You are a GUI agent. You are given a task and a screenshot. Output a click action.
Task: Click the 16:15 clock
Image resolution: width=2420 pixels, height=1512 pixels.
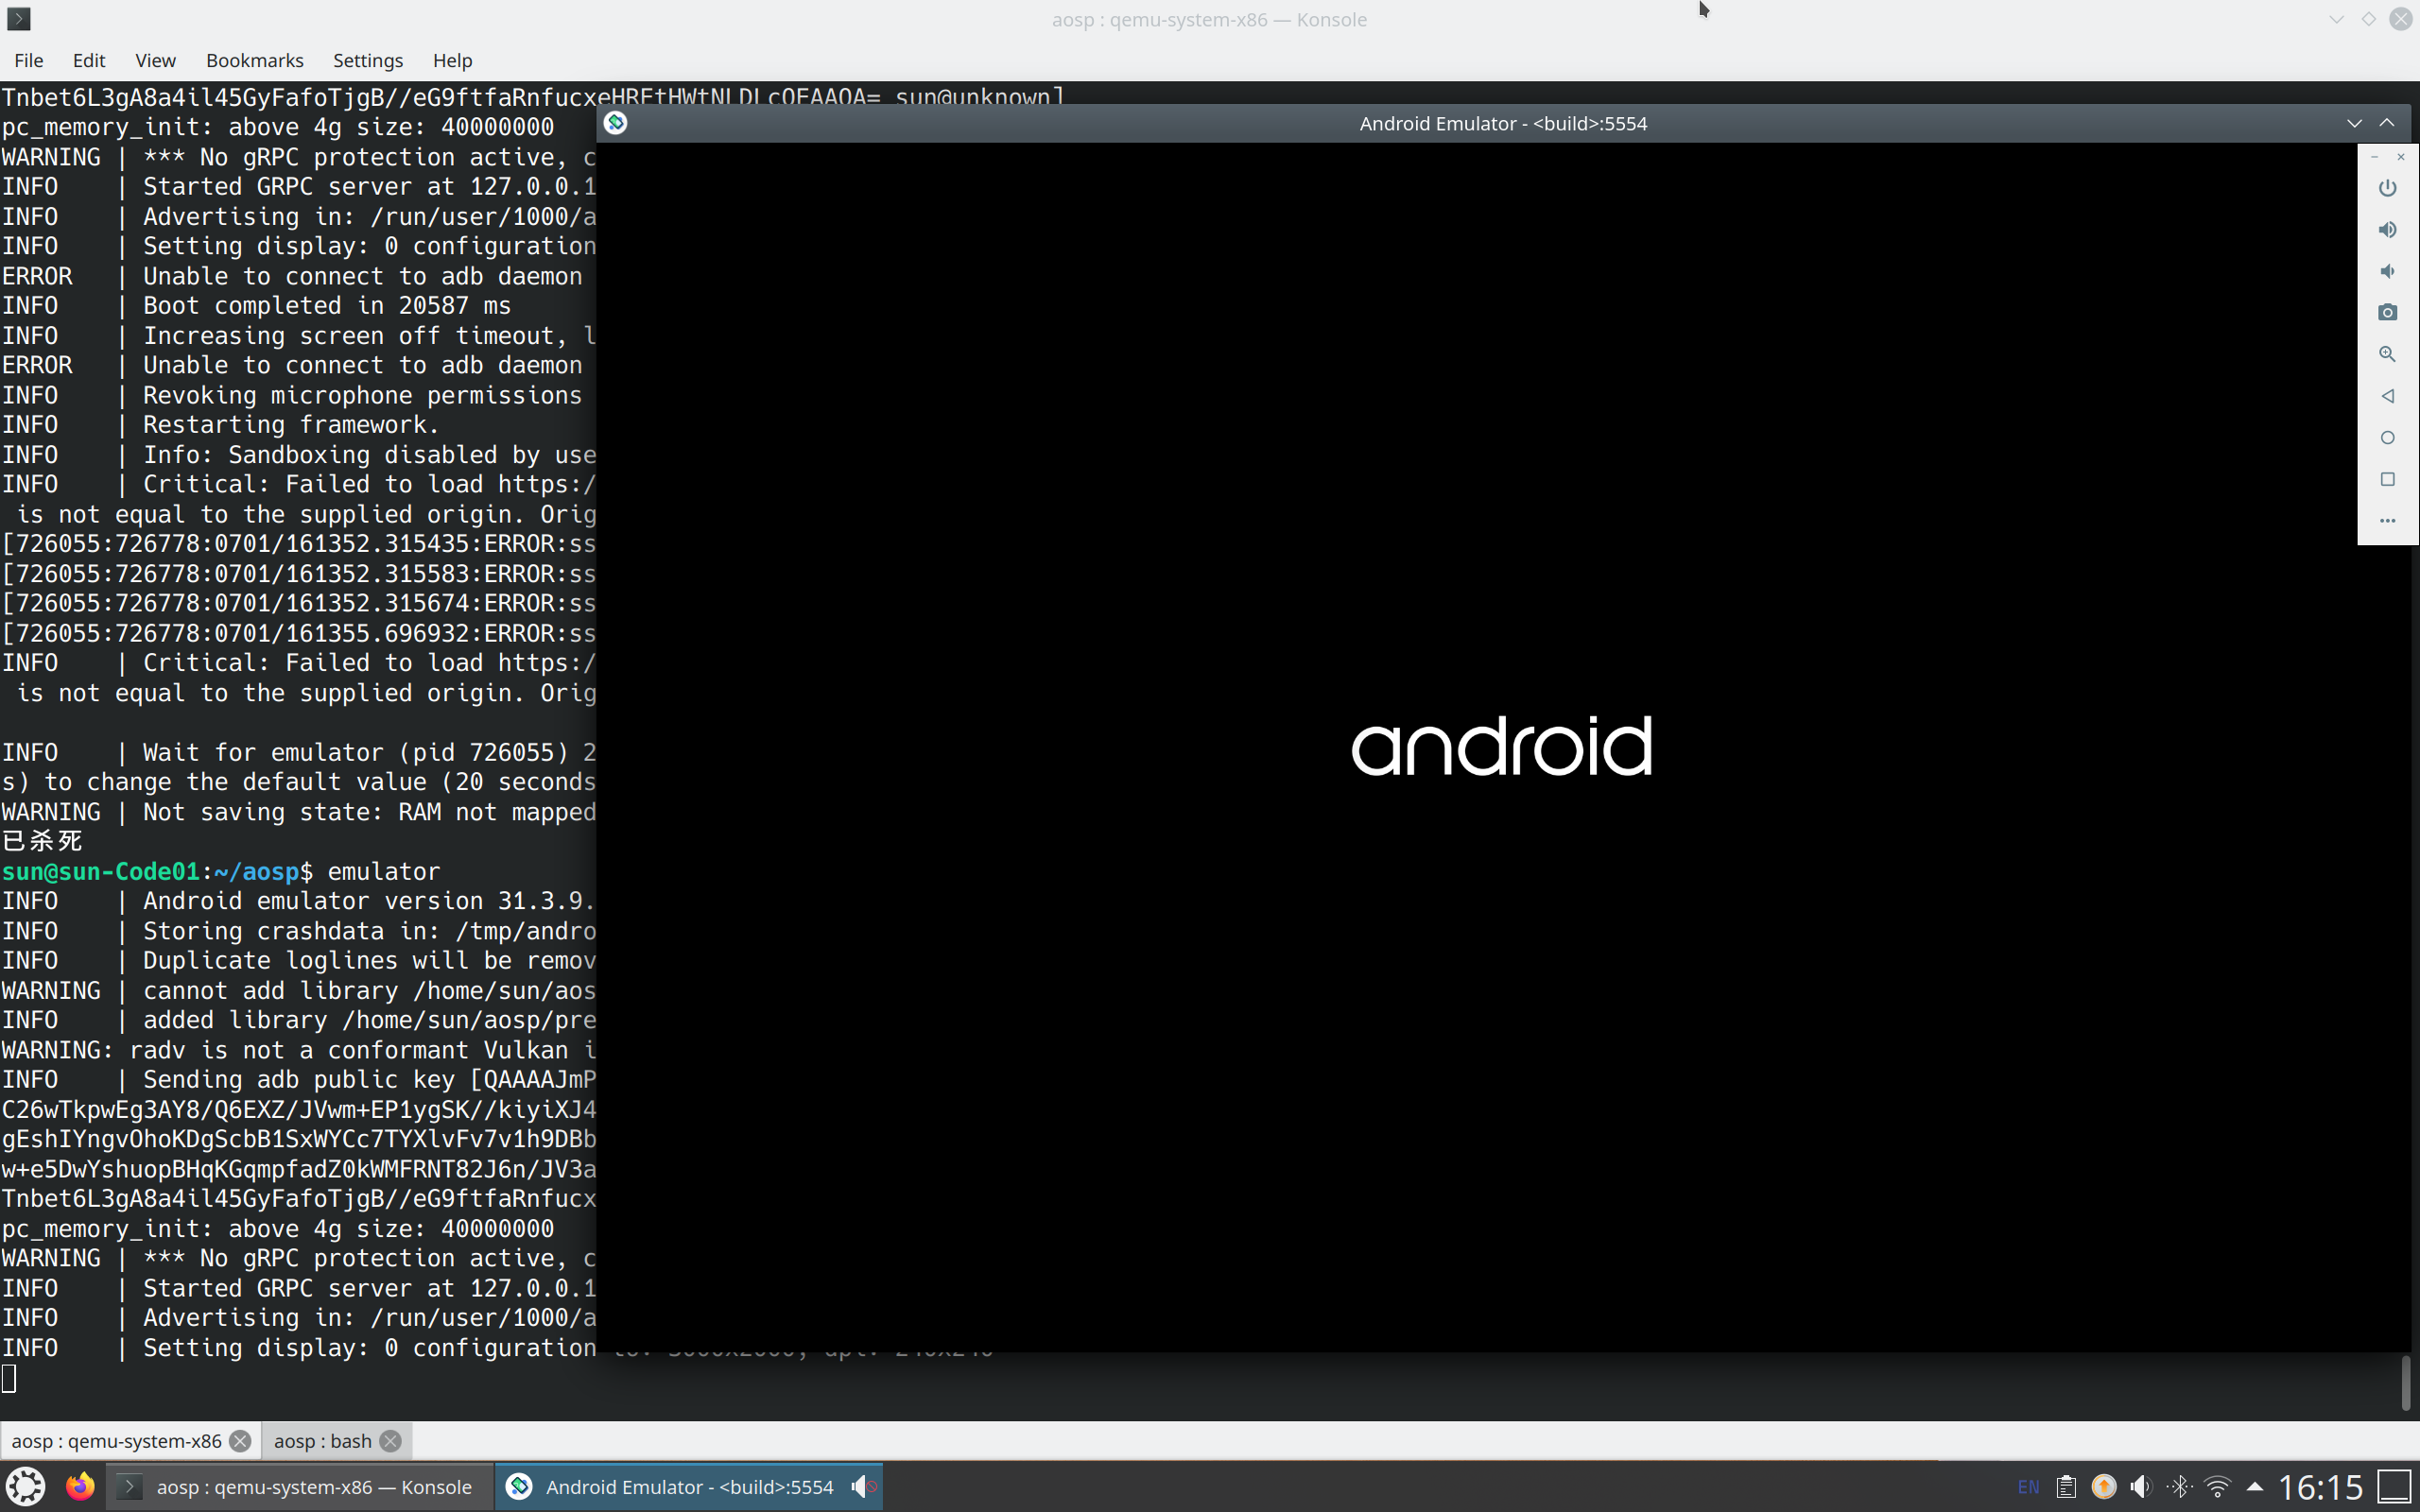(2320, 1488)
